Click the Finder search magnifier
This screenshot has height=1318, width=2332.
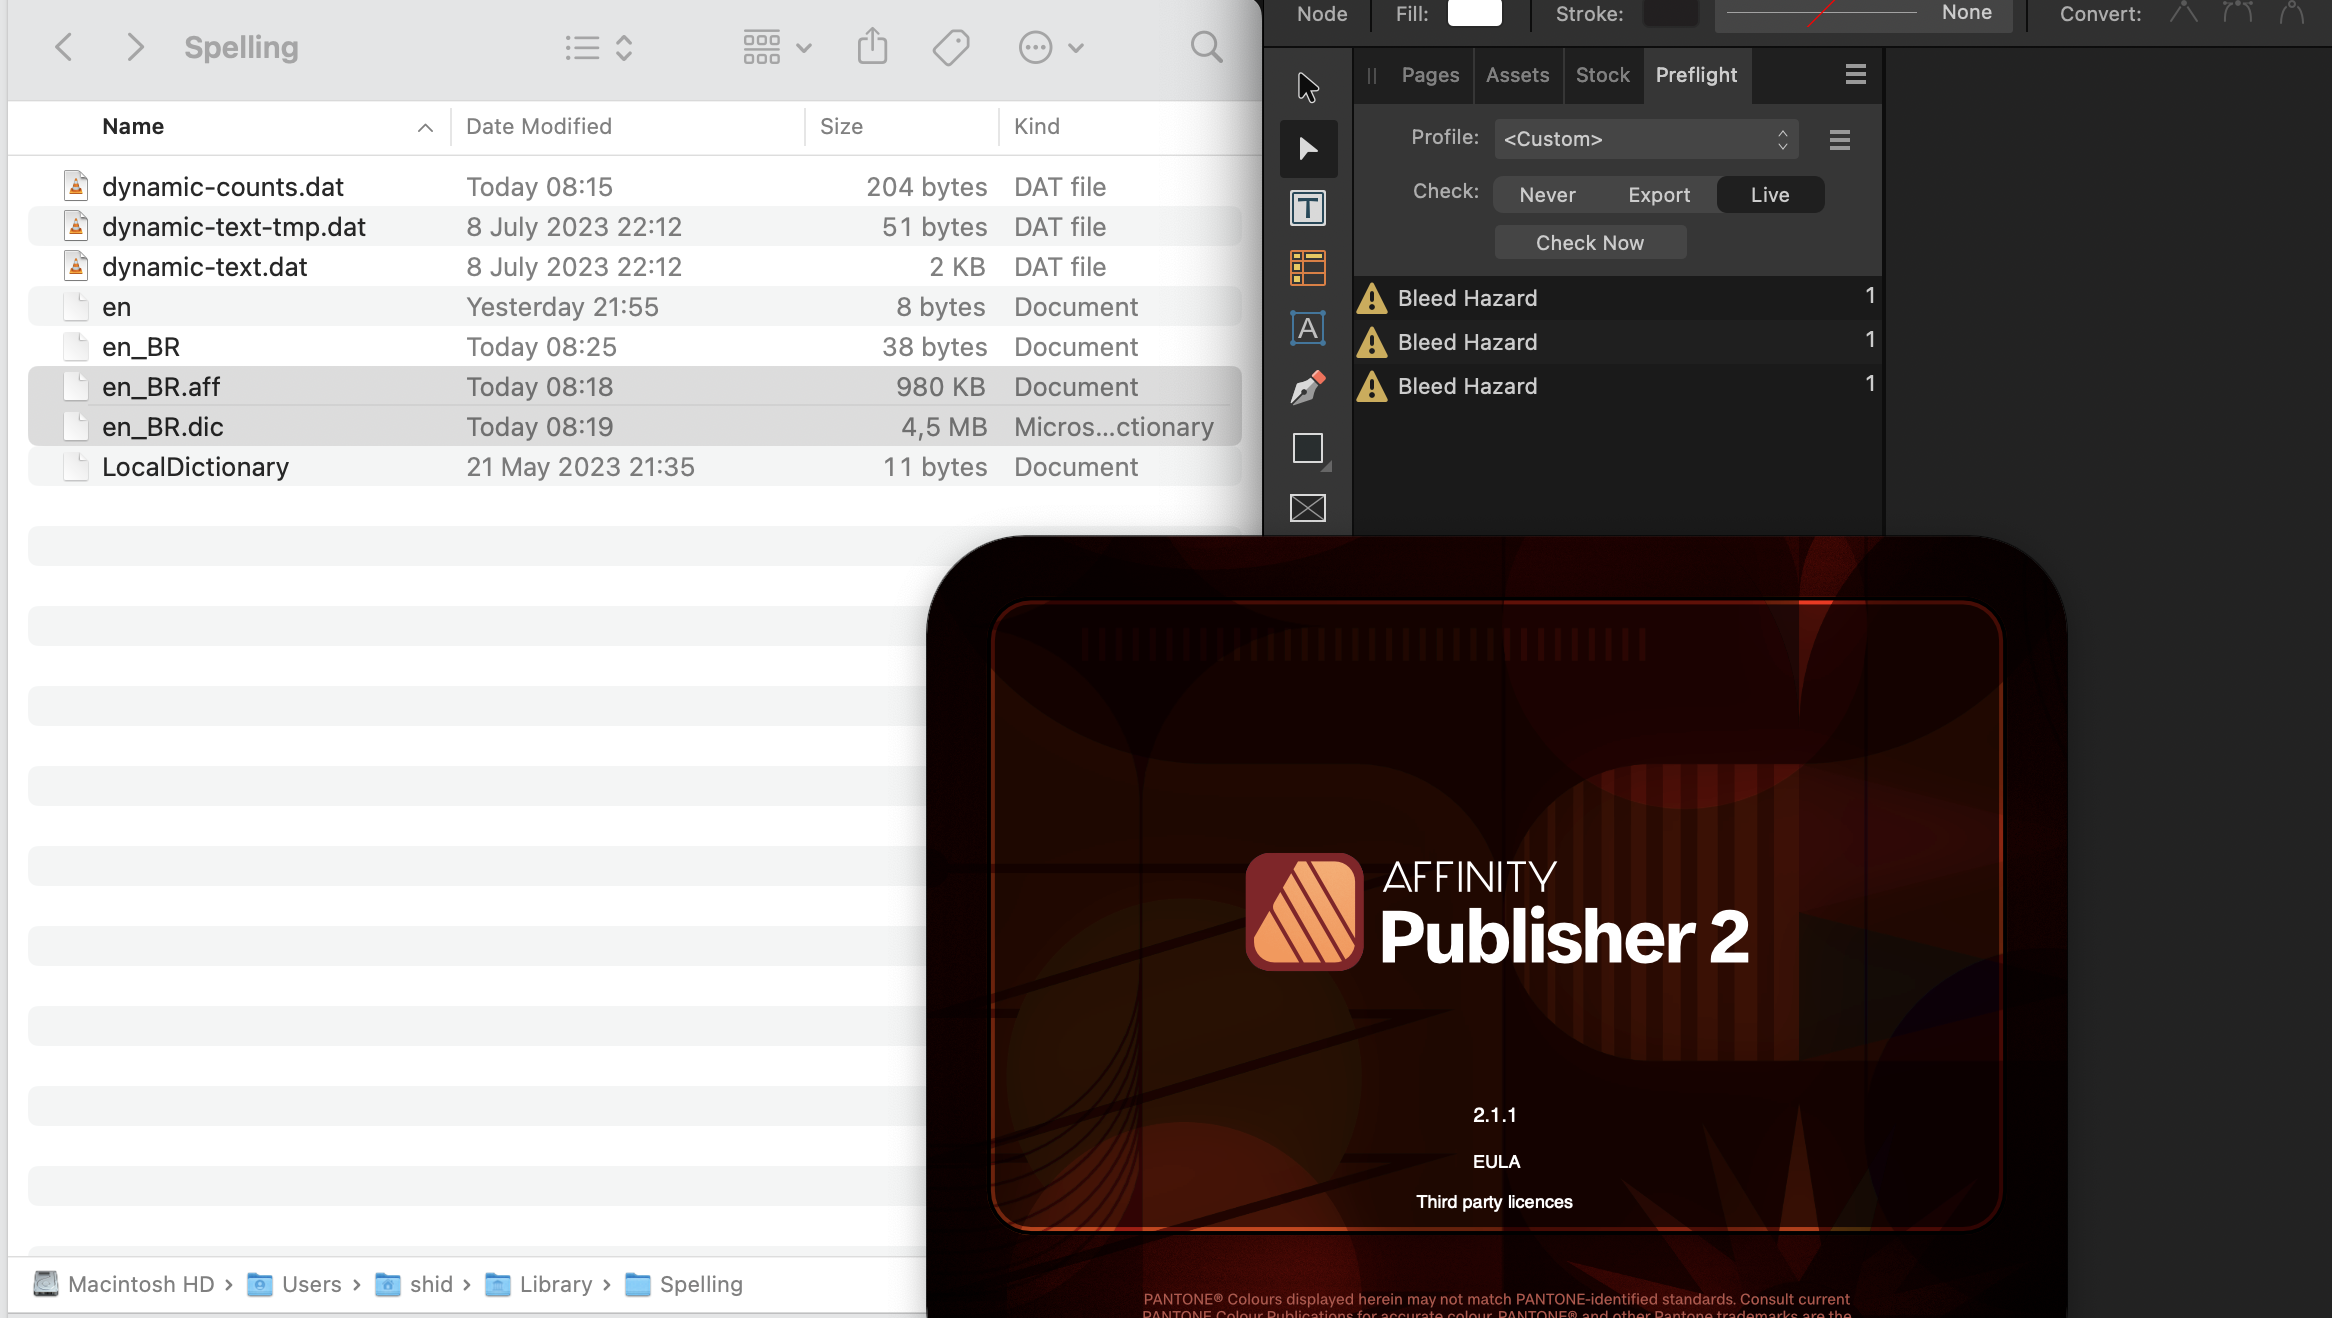click(x=1206, y=47)
